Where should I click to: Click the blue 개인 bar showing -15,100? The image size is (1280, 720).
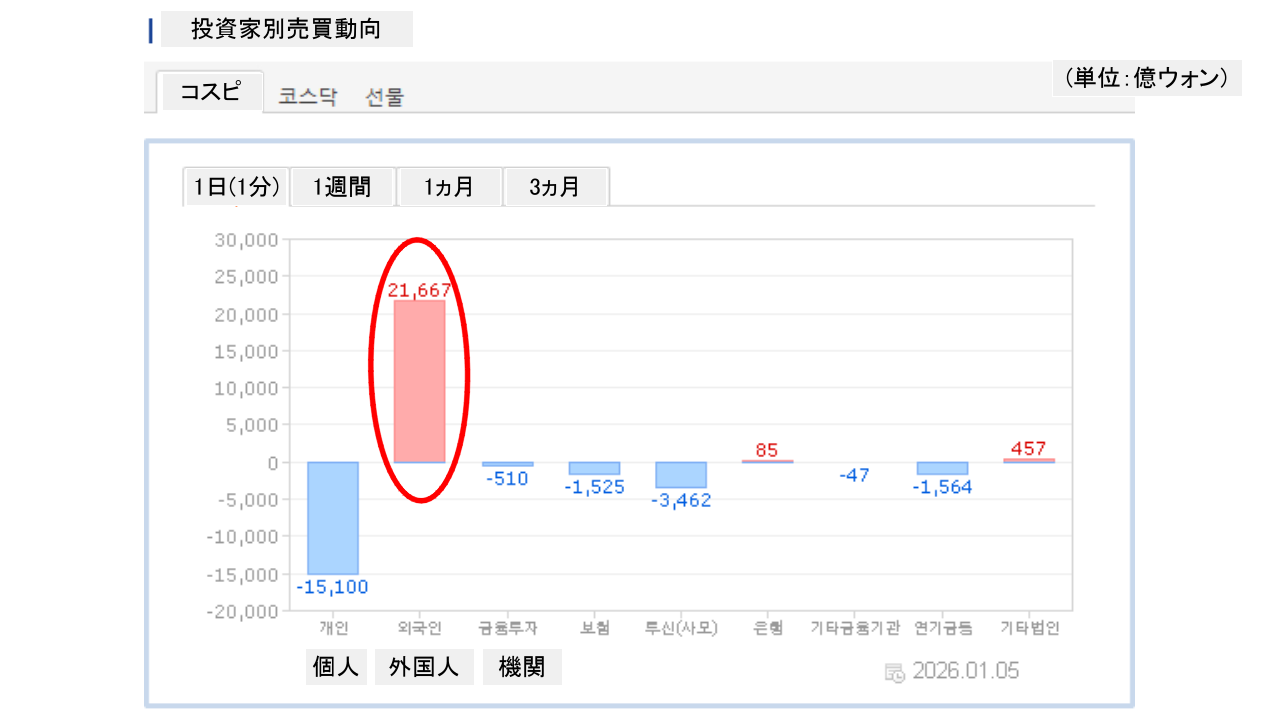332,518
